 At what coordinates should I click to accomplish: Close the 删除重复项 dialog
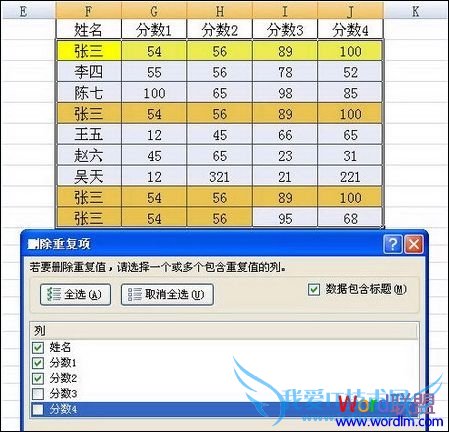[x=414, y=244]
